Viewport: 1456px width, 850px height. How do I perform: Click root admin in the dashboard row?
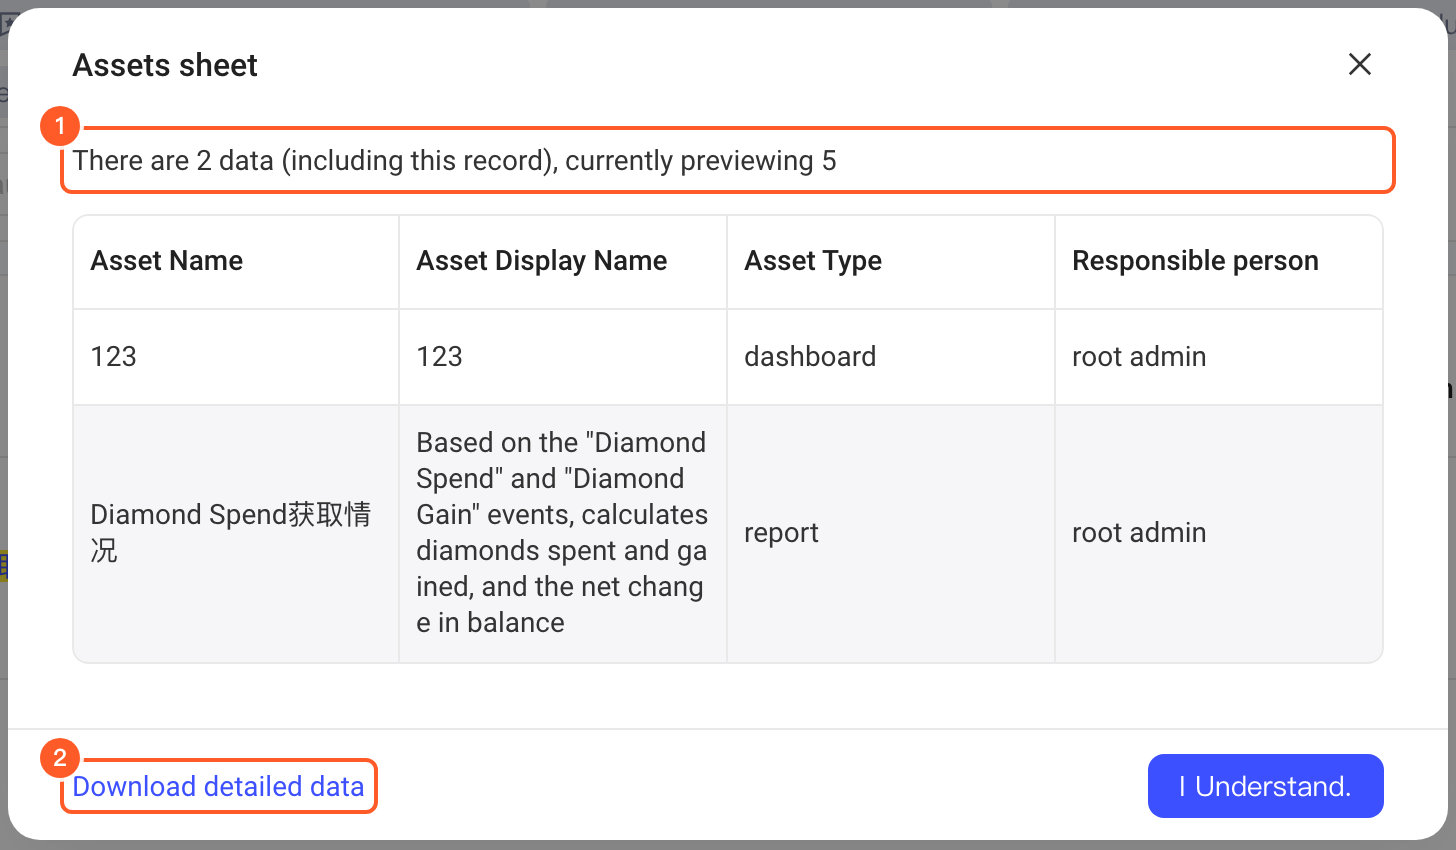1219,357
